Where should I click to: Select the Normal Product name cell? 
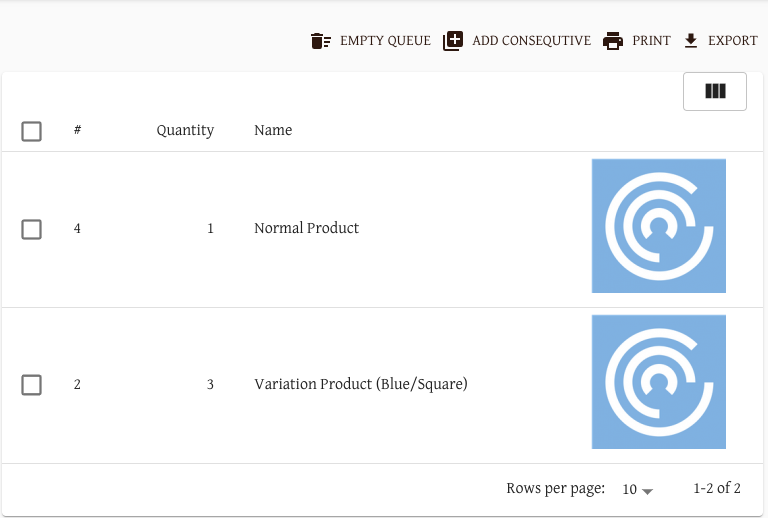(x=307, y=228)
